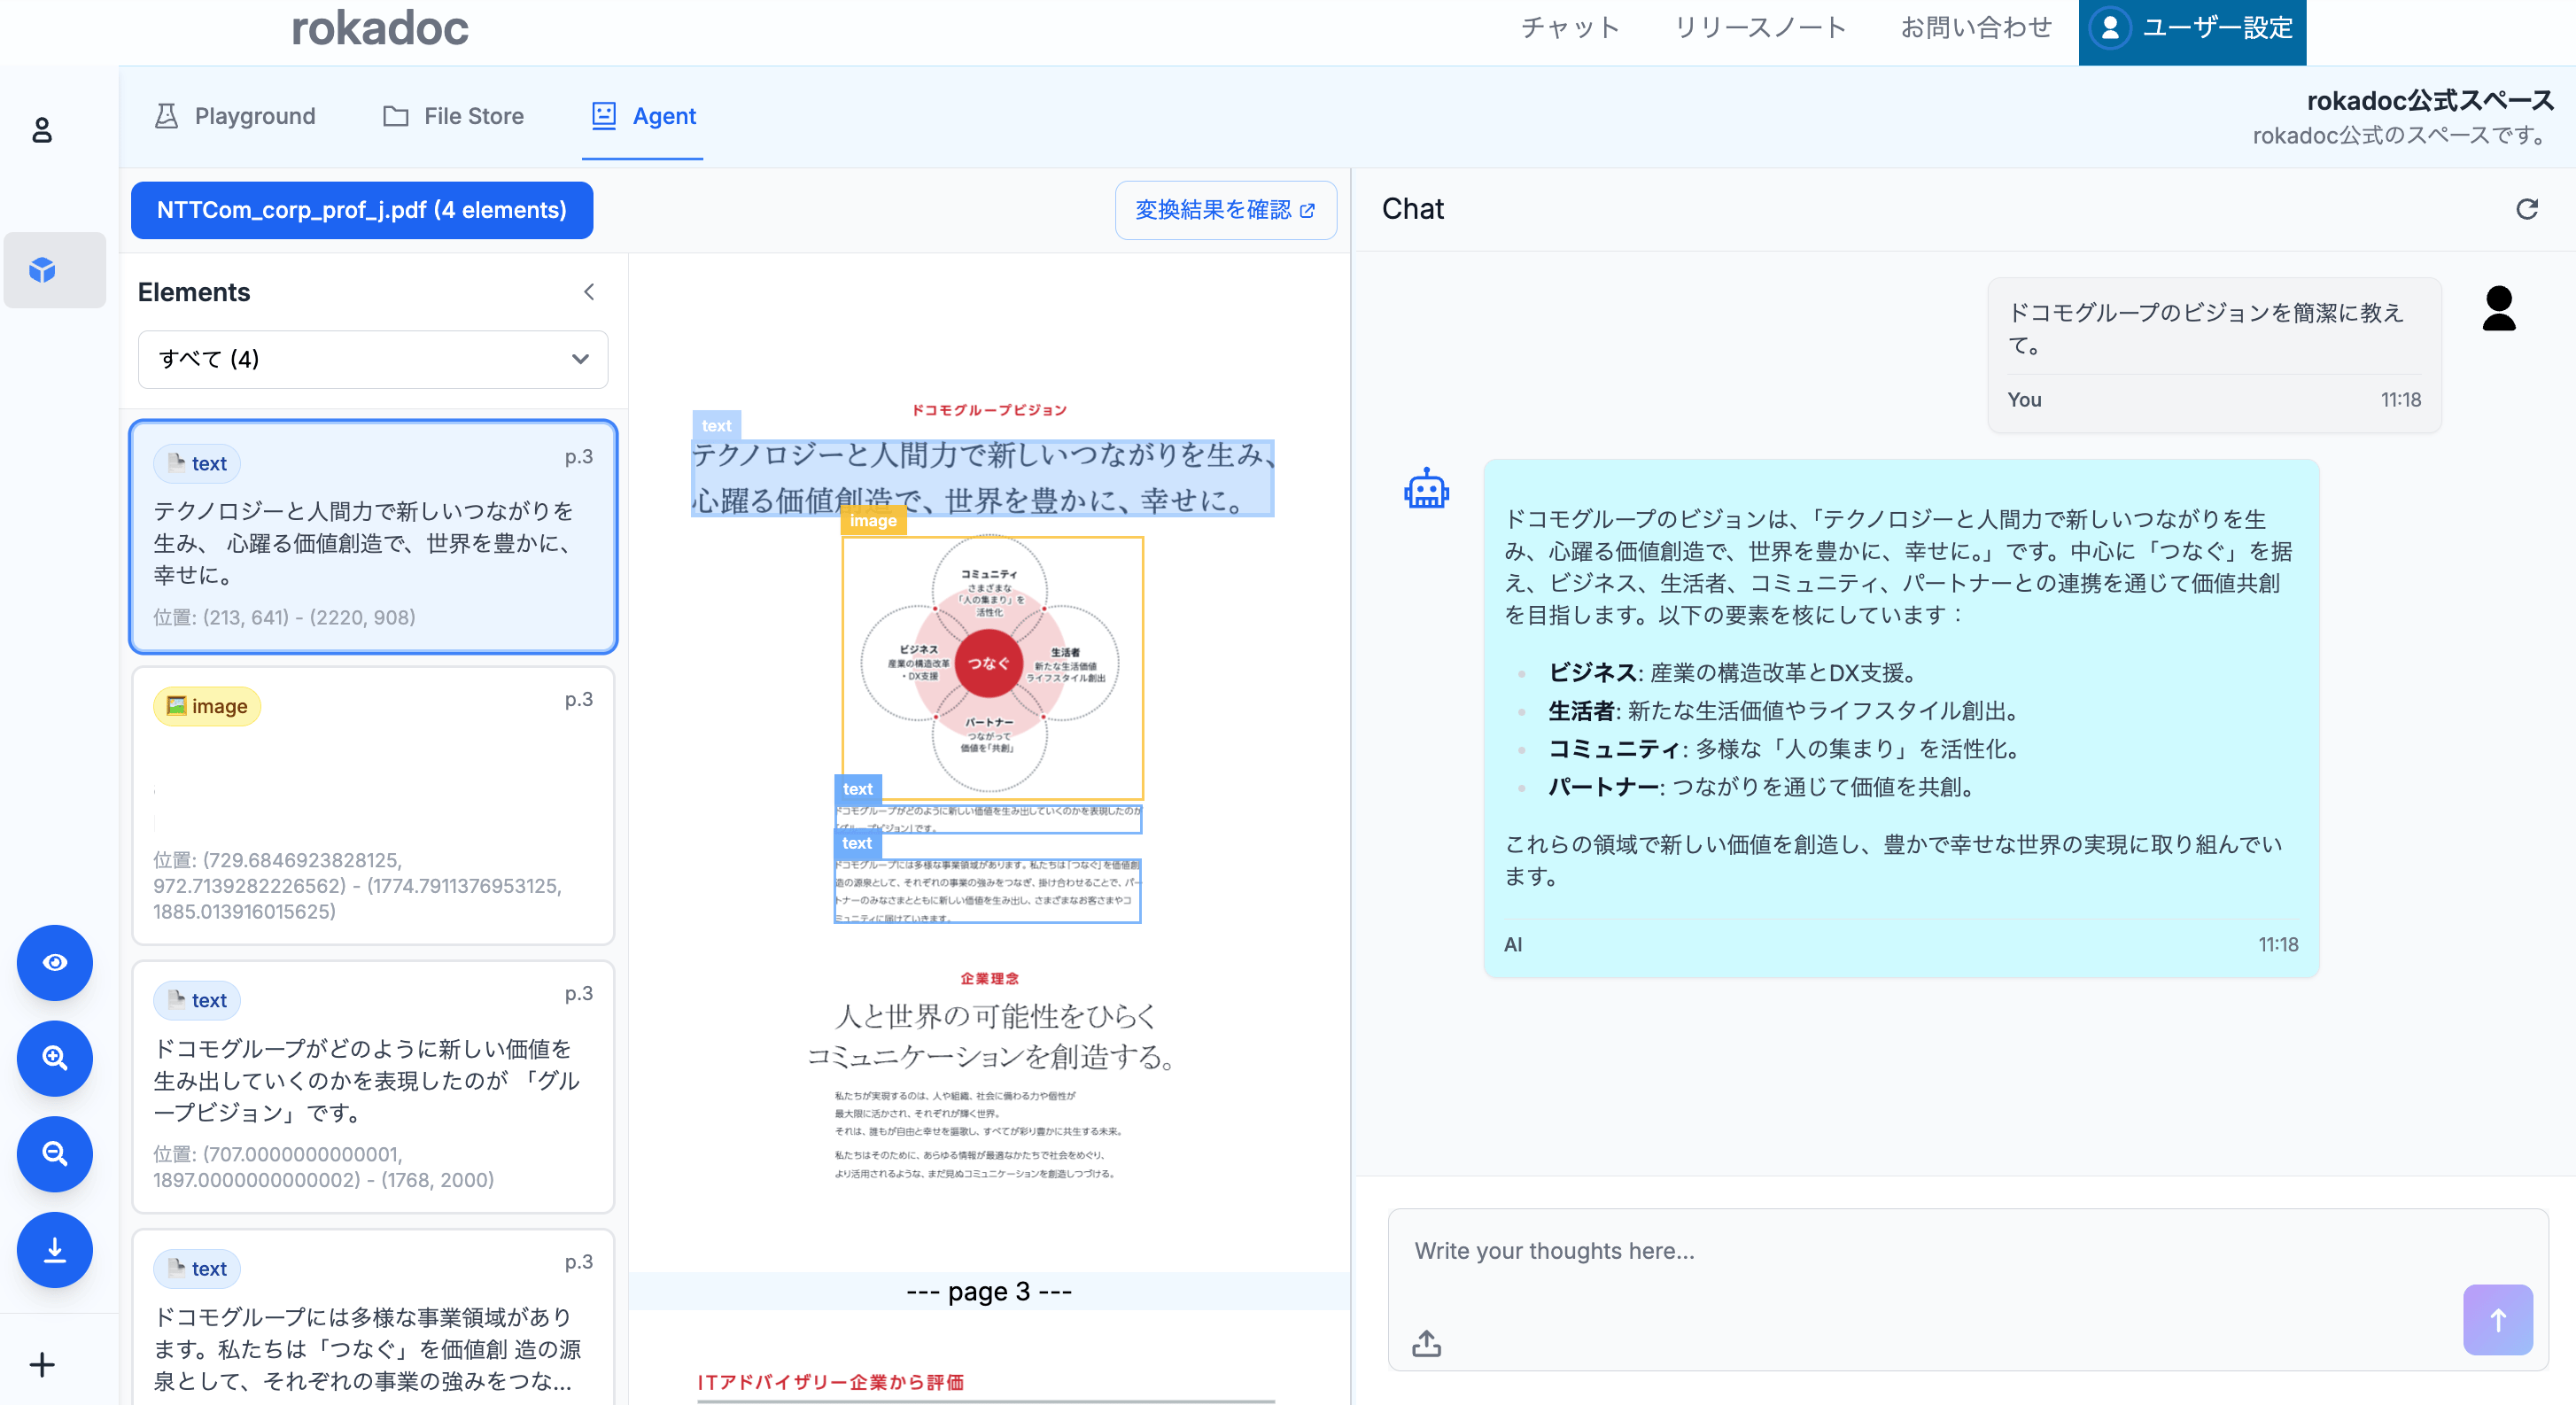Click the folder icon beside File Store
The height and width of the screenshot is (1405, 2576).
pyautogui.click(x=396, y=116)
